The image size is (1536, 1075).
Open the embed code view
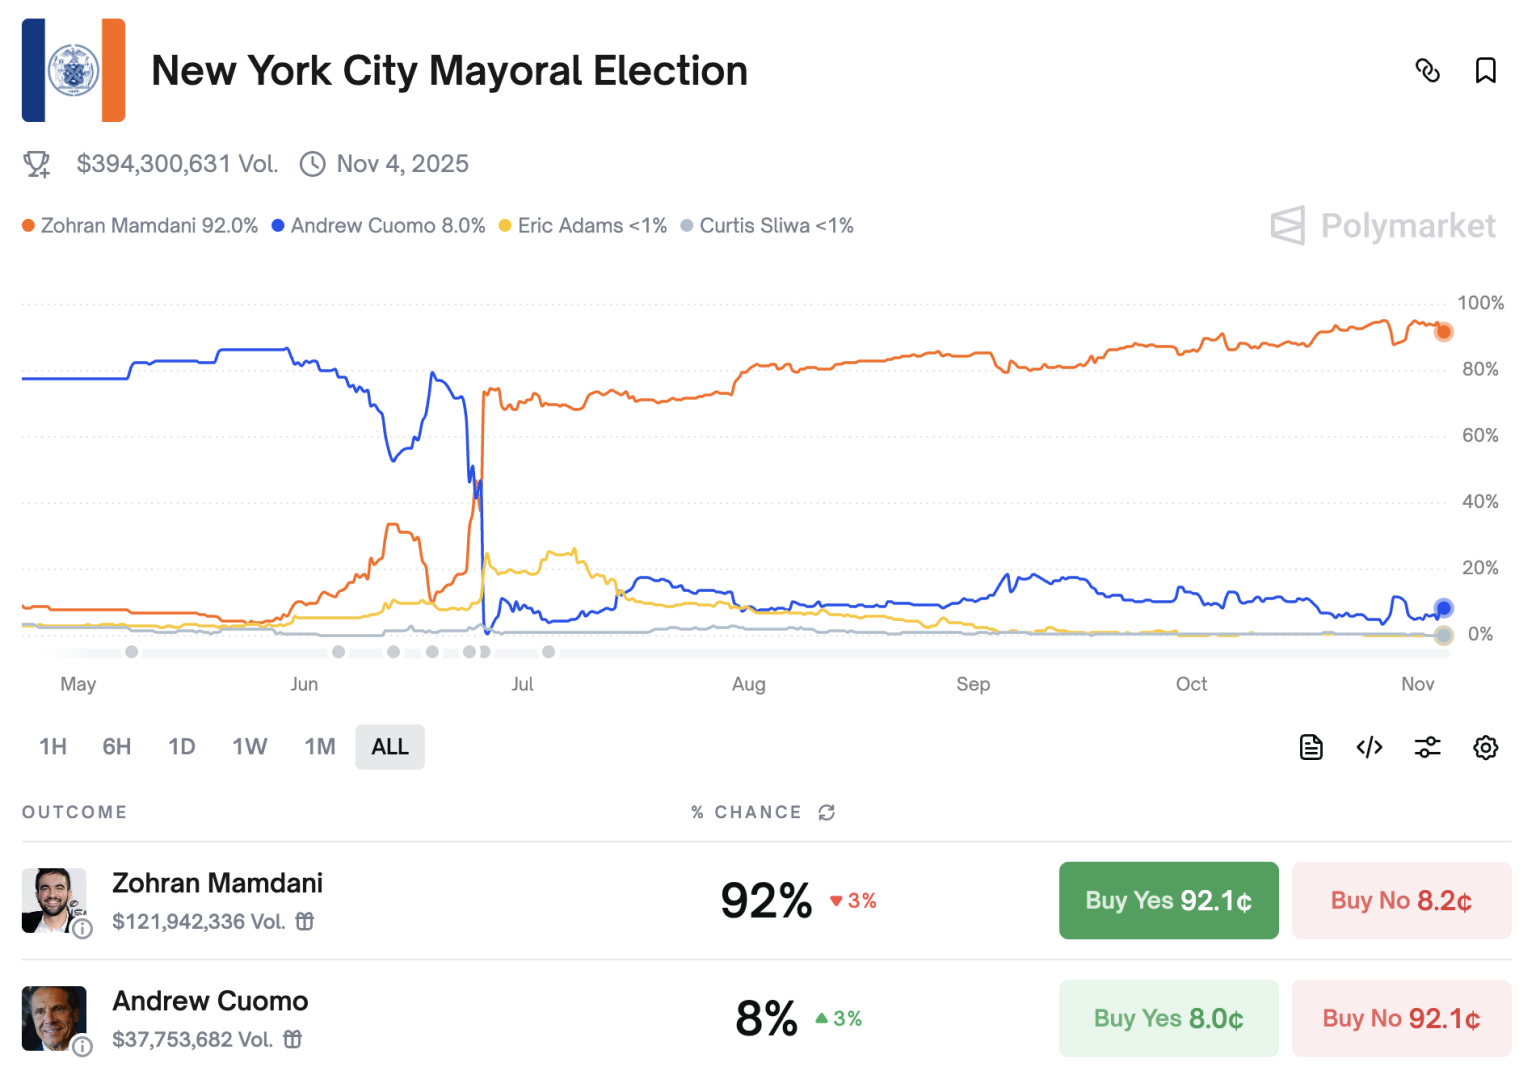(x=1368, y=746)
